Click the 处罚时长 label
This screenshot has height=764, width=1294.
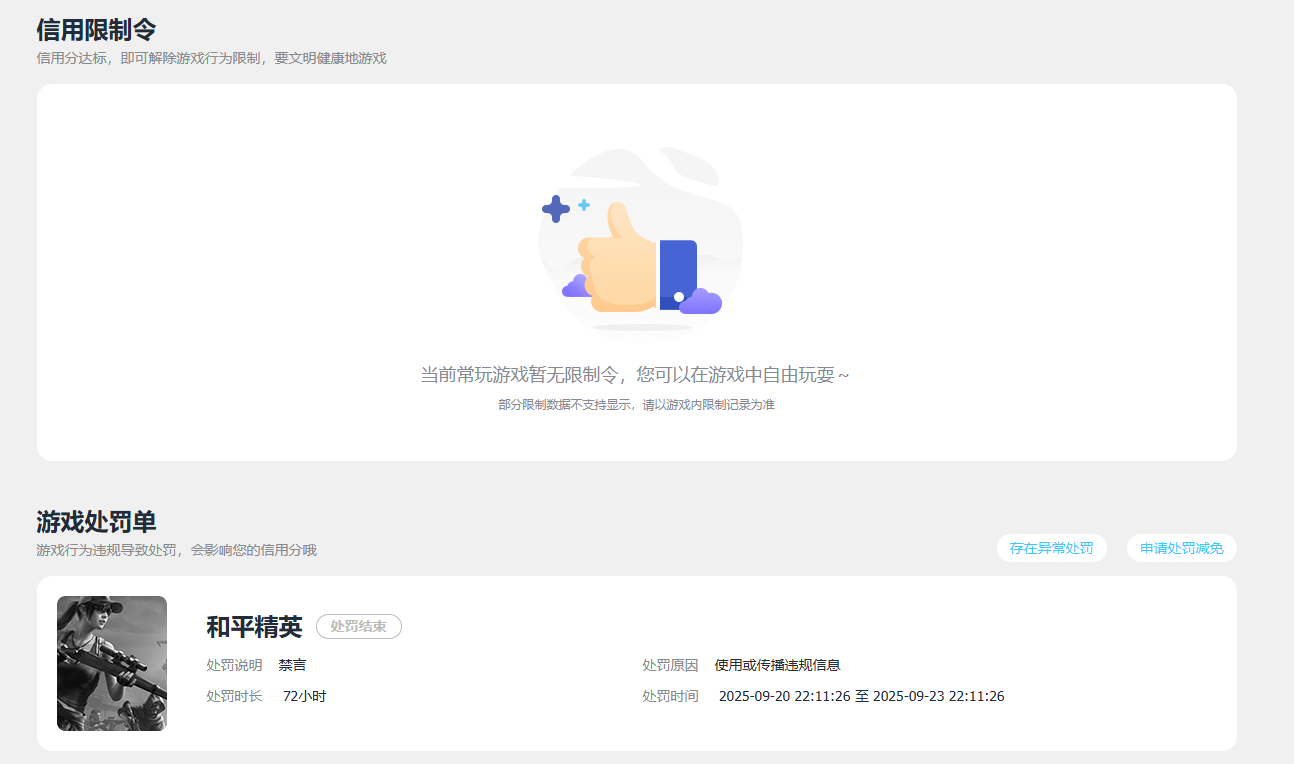pos(234,696)
